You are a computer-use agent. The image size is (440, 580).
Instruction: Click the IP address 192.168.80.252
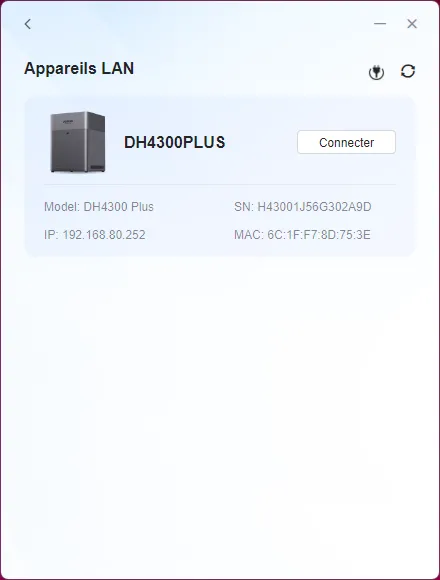[x=104, y=235]
